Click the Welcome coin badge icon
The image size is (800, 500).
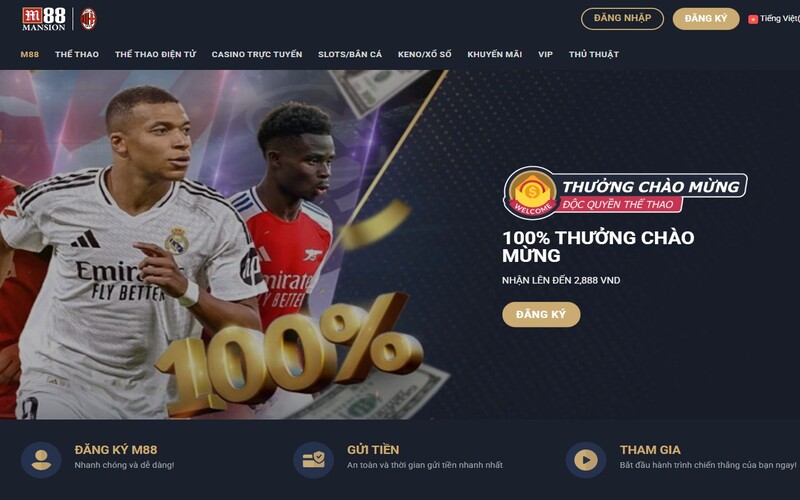pyautogui.click(x=532, y=193)
